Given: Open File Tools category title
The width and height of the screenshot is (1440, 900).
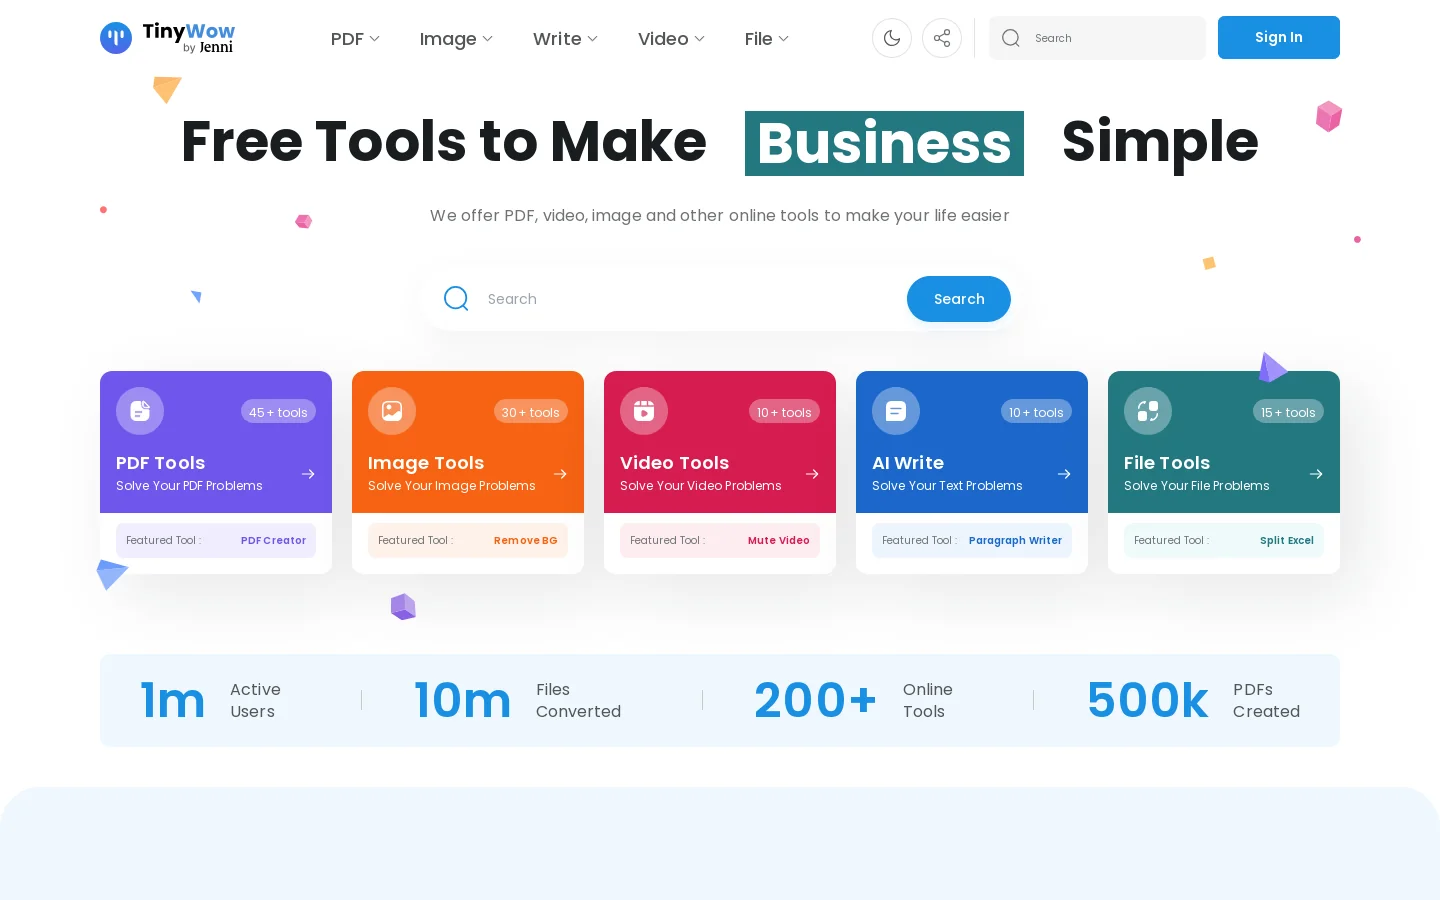Looking at the screenshot, I should point(1167,463).
